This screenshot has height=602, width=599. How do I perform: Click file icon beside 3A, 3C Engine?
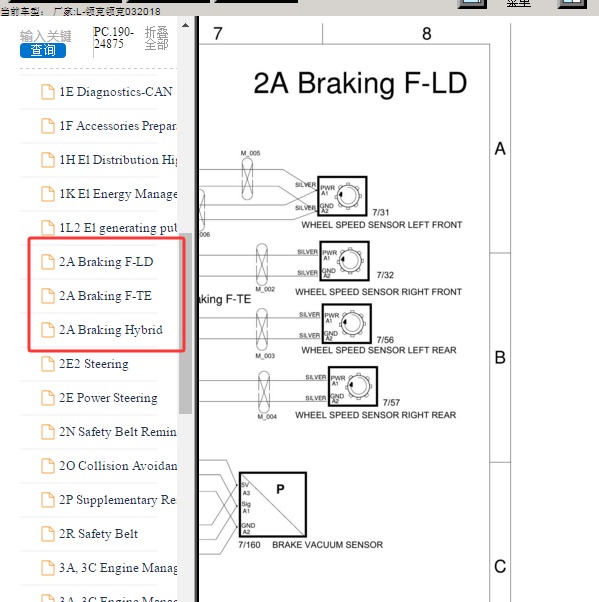[48, 568]
